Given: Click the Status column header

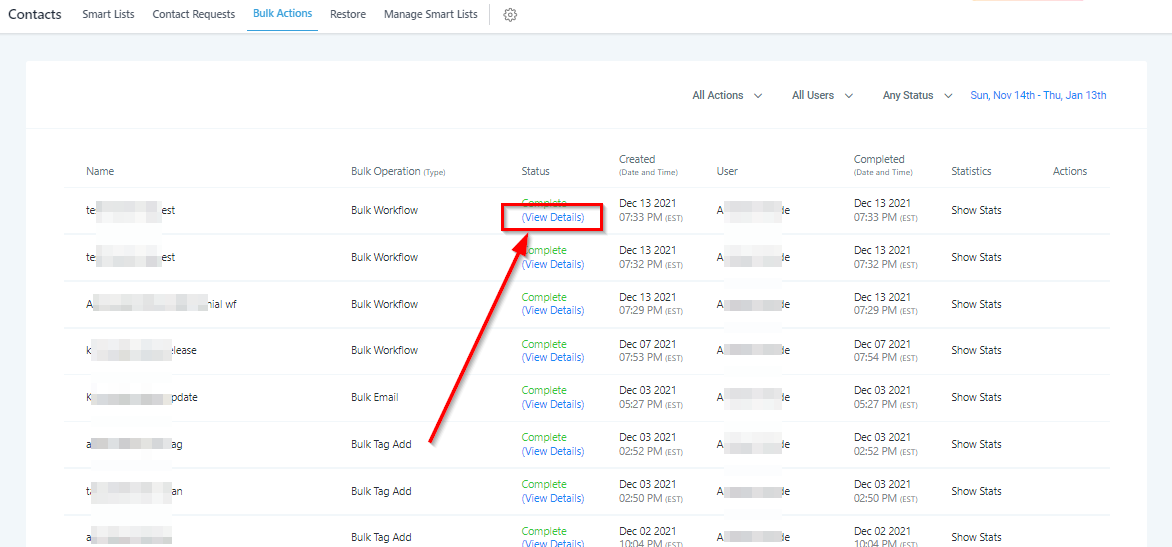Looking at the screenshot, I should tap(535, 172).
